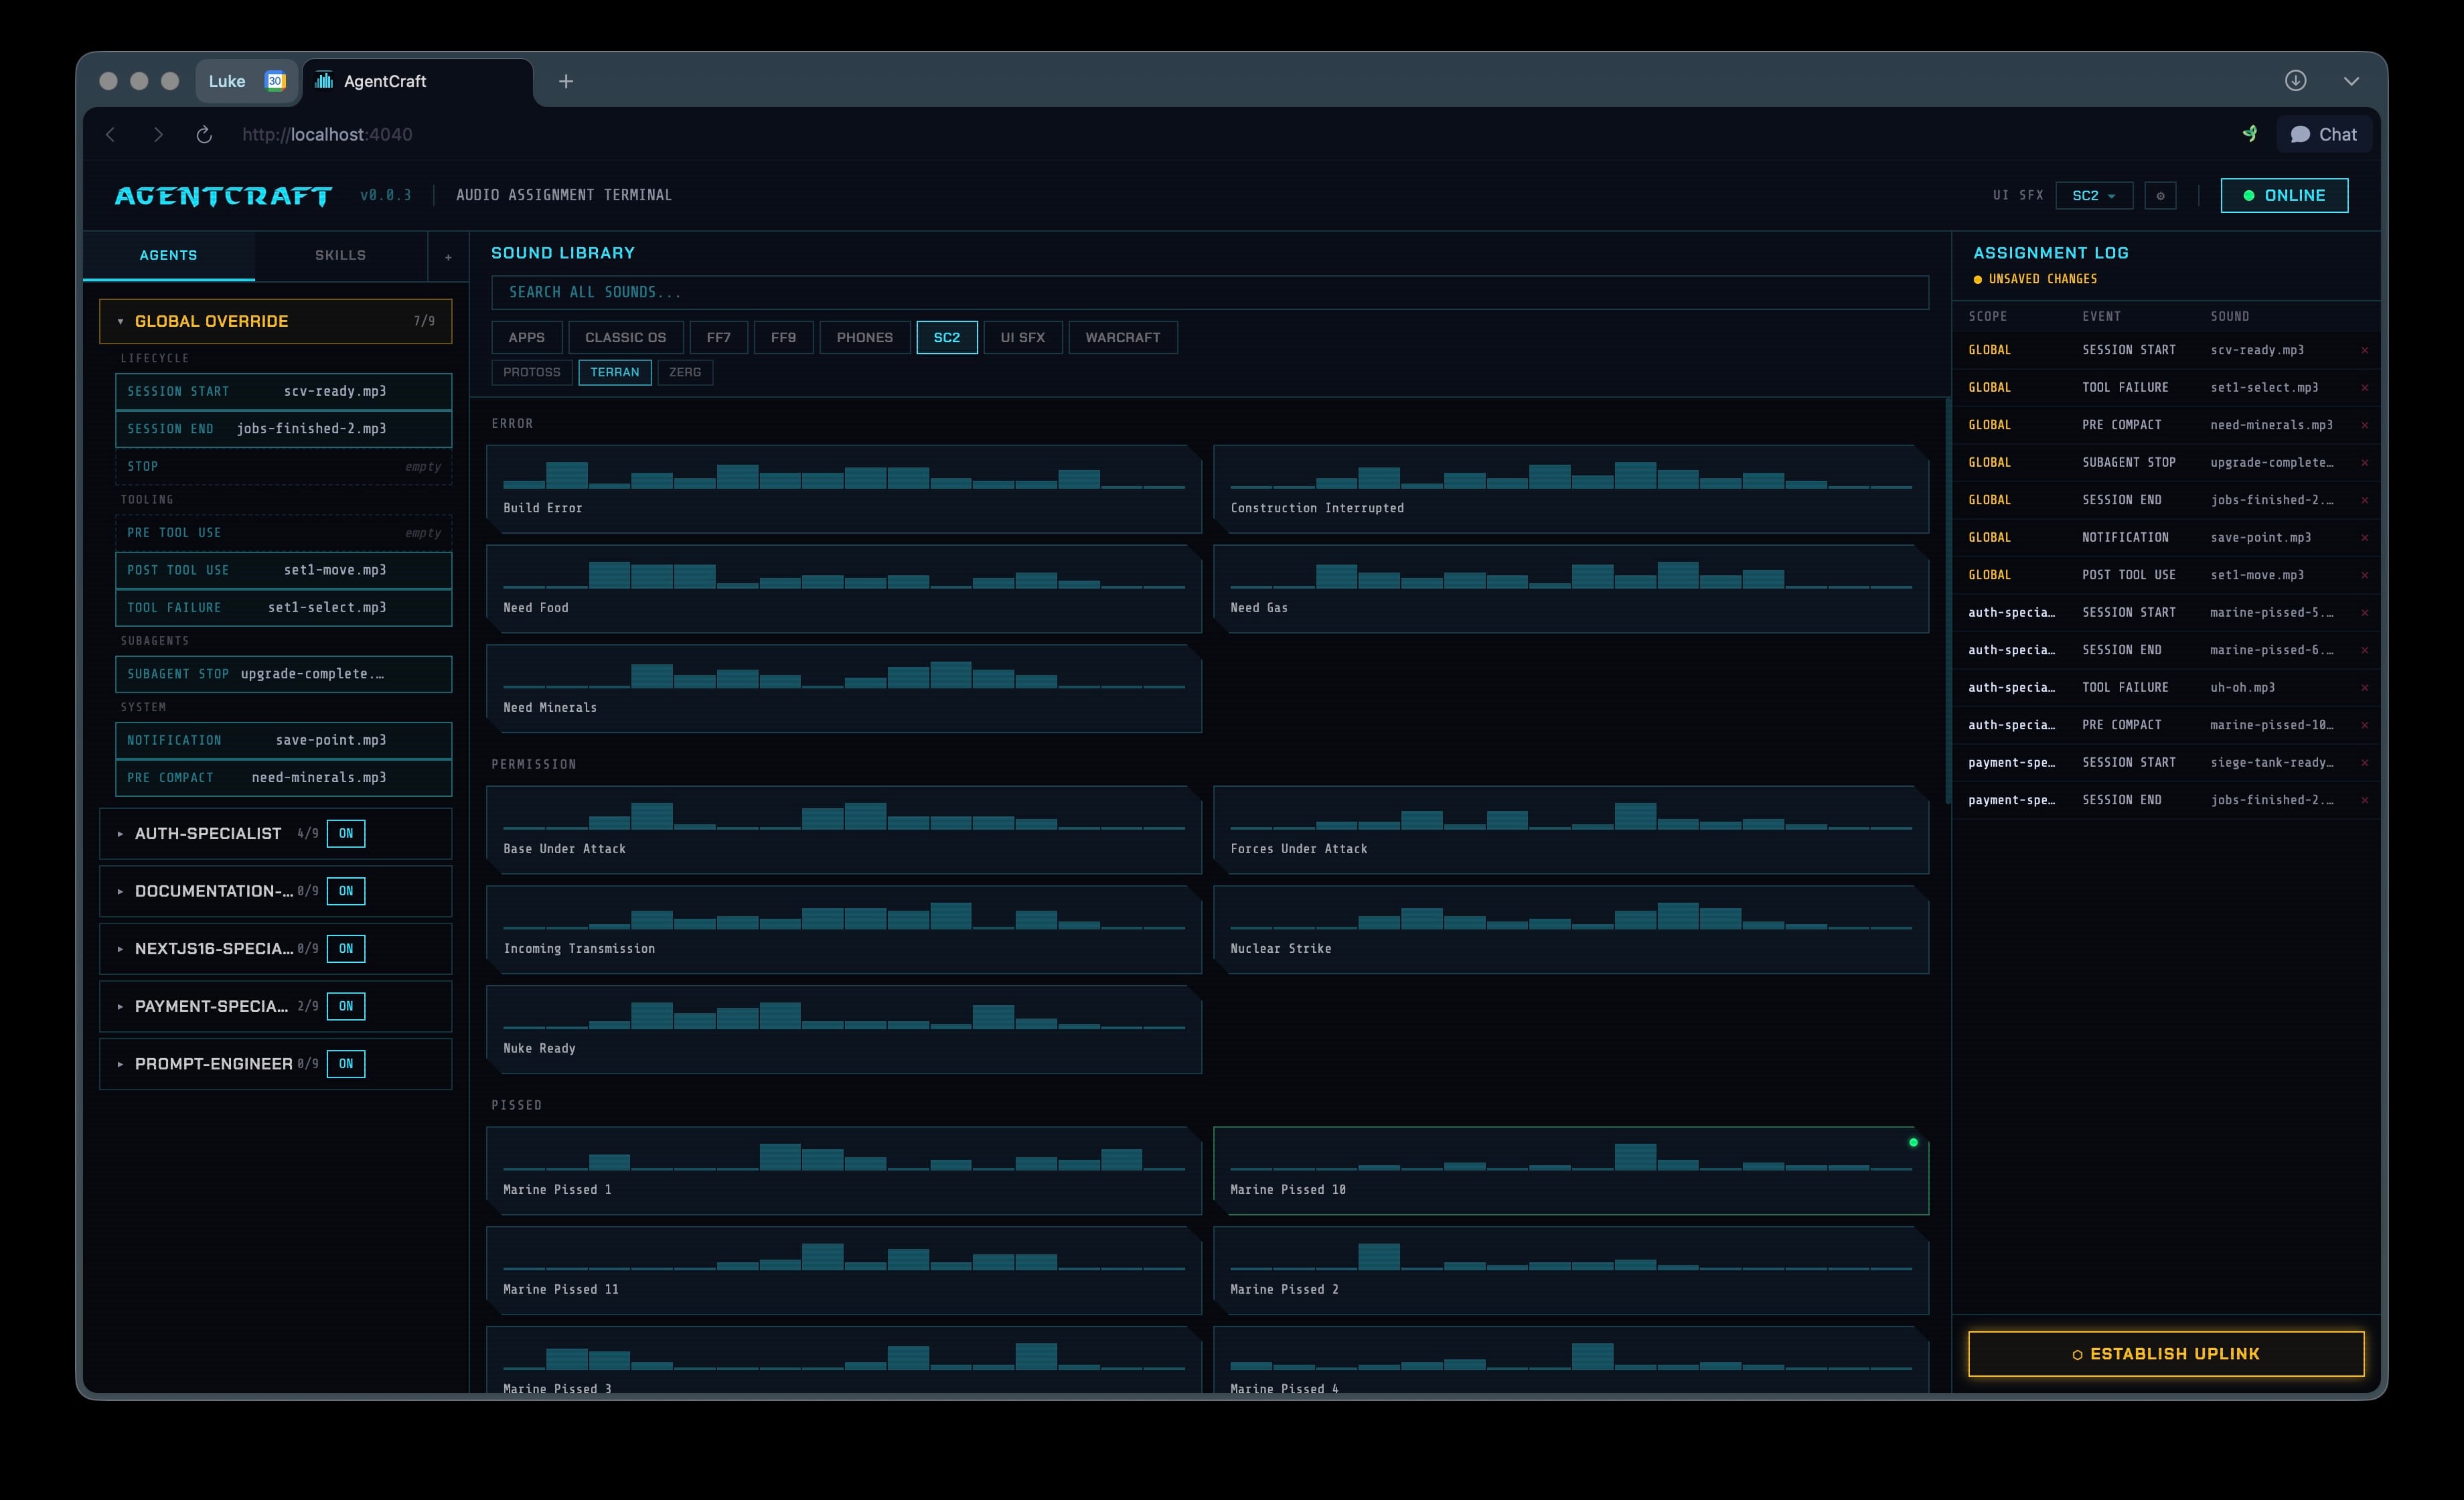
Task: Remove the siege-tank-ready Session Start log entry
Action: (2365, 763)
